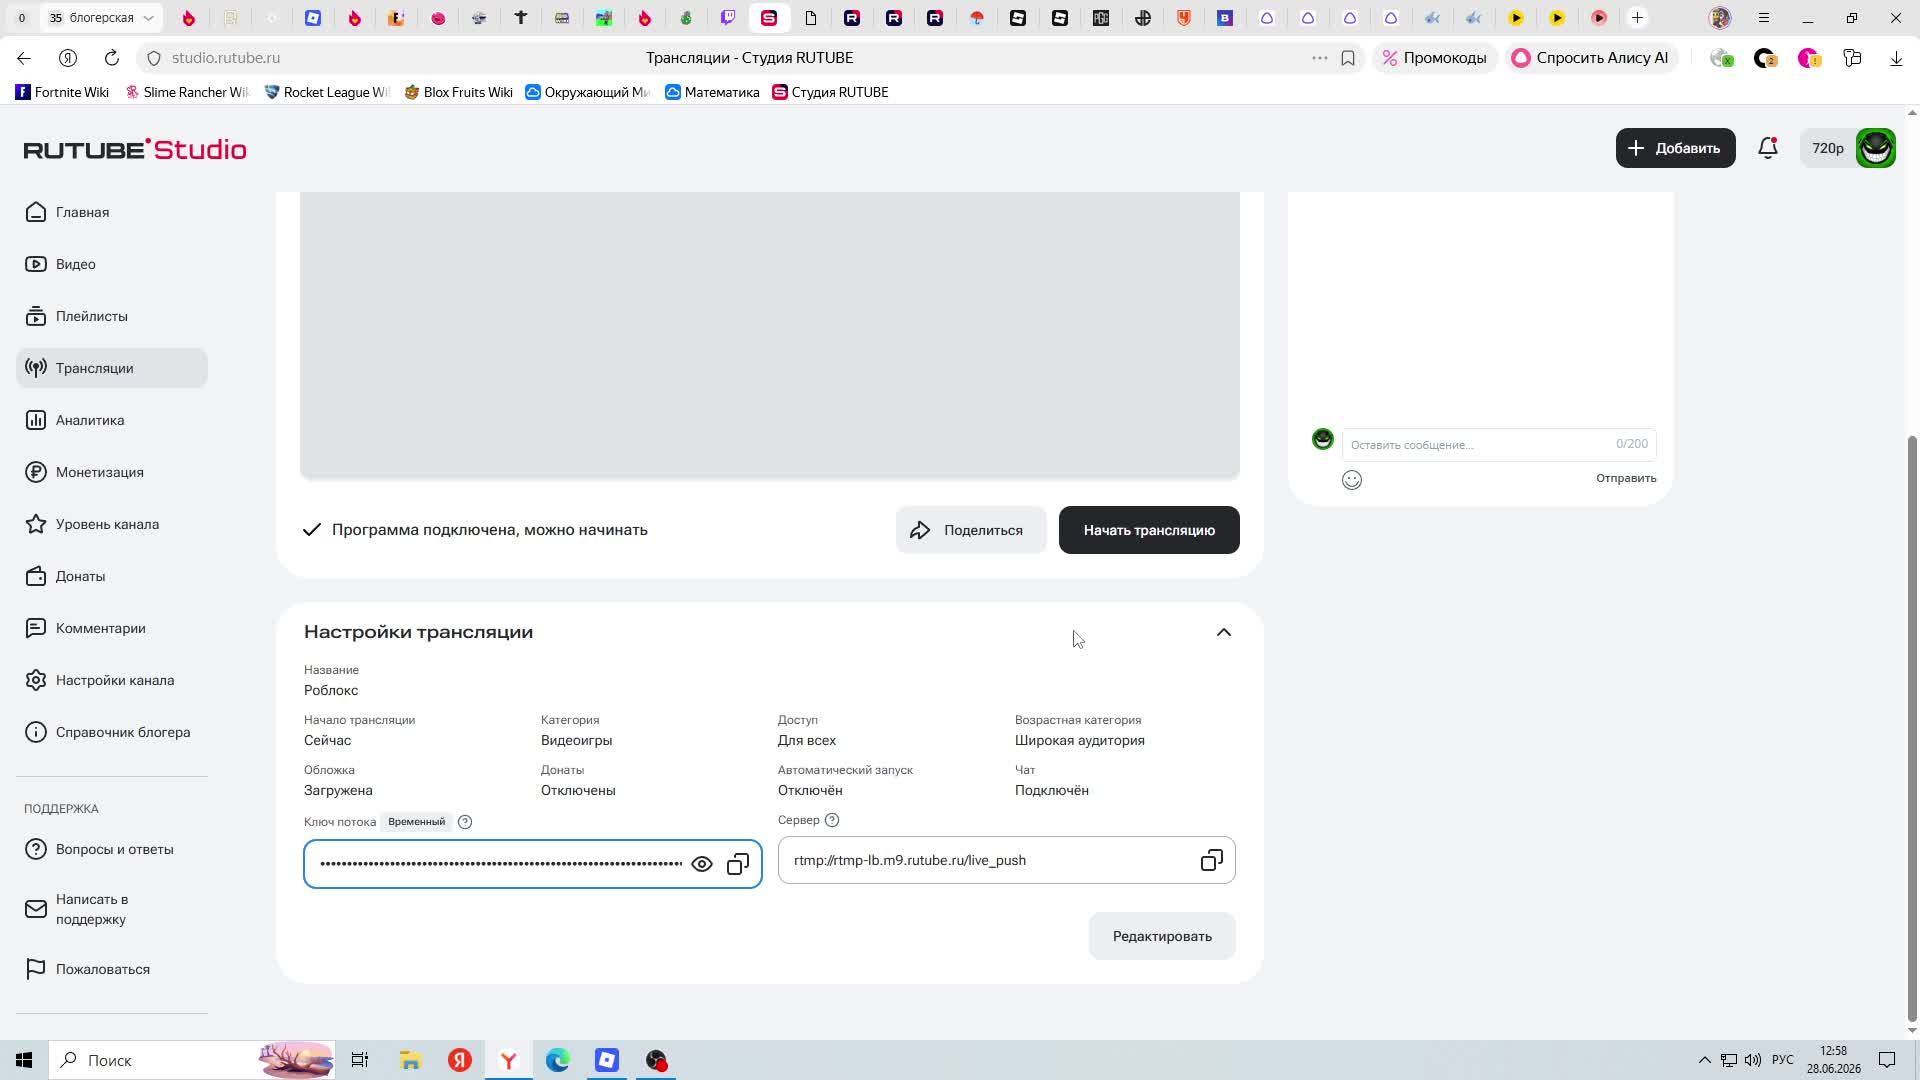Open Вопросы и ответы support page
Screen dimensions: 1920x1080
click(x=112, y=849)
